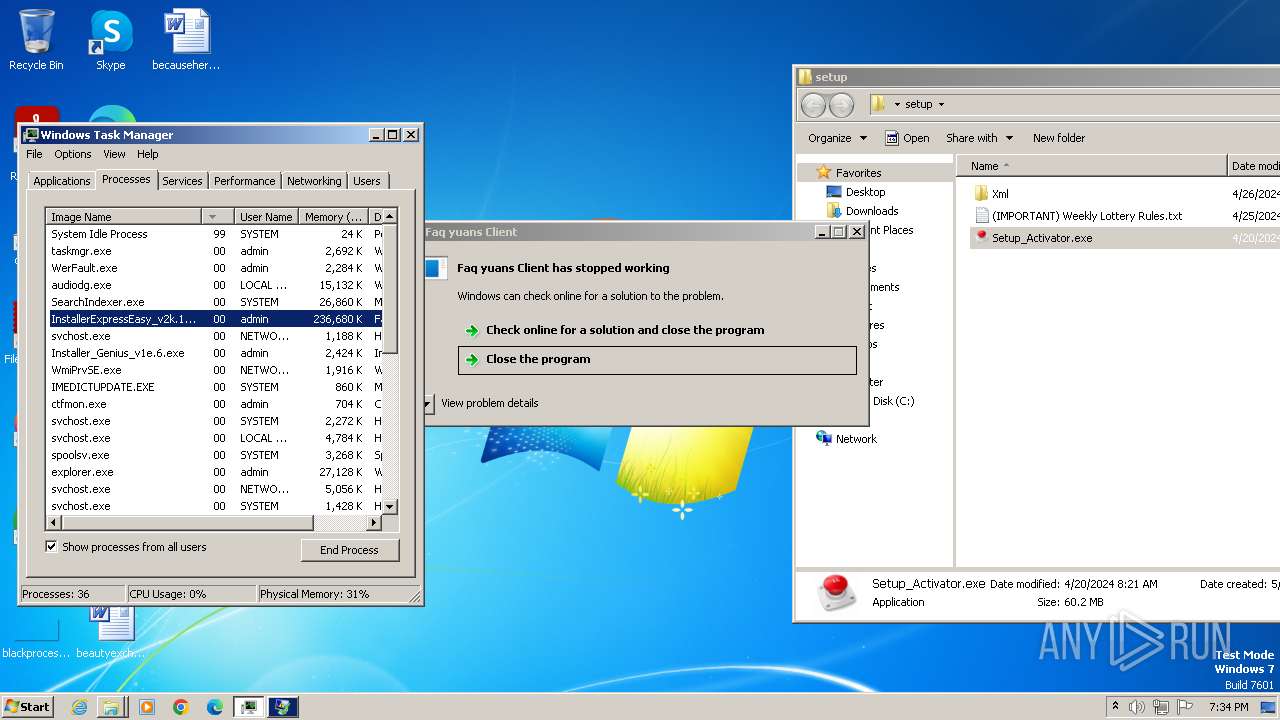Select Downloads in Favorites list
The width and height of the screenshot is (1280, 720).
coord(872,211)
